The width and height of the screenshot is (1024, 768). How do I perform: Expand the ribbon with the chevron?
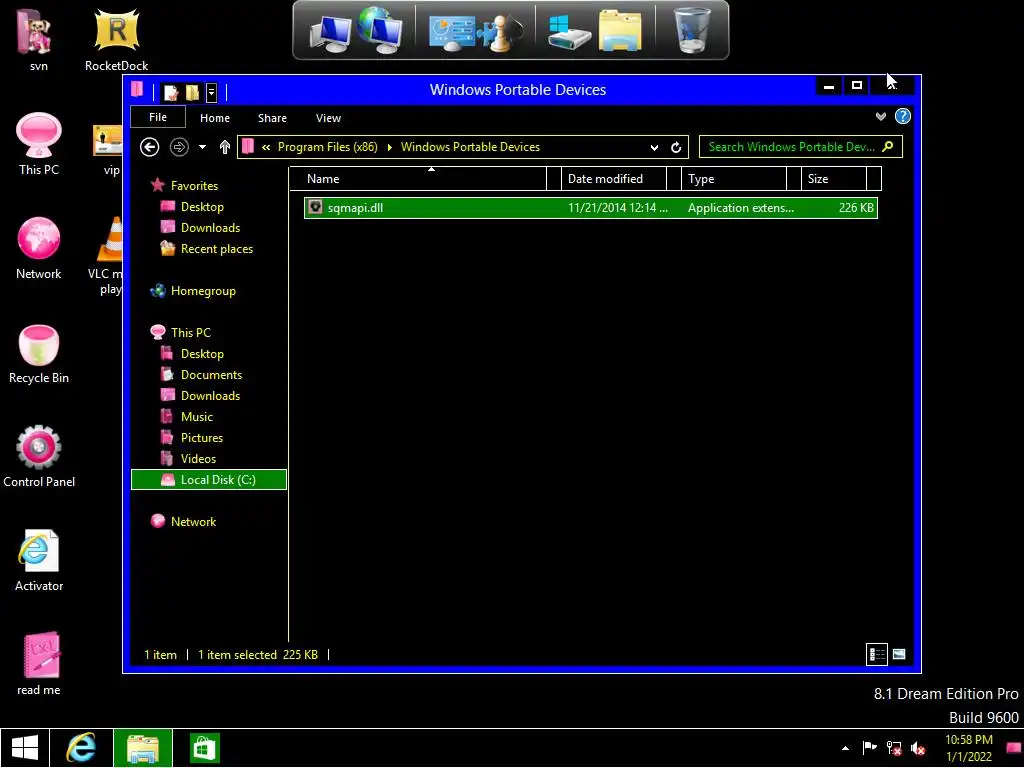pos(881,116)
